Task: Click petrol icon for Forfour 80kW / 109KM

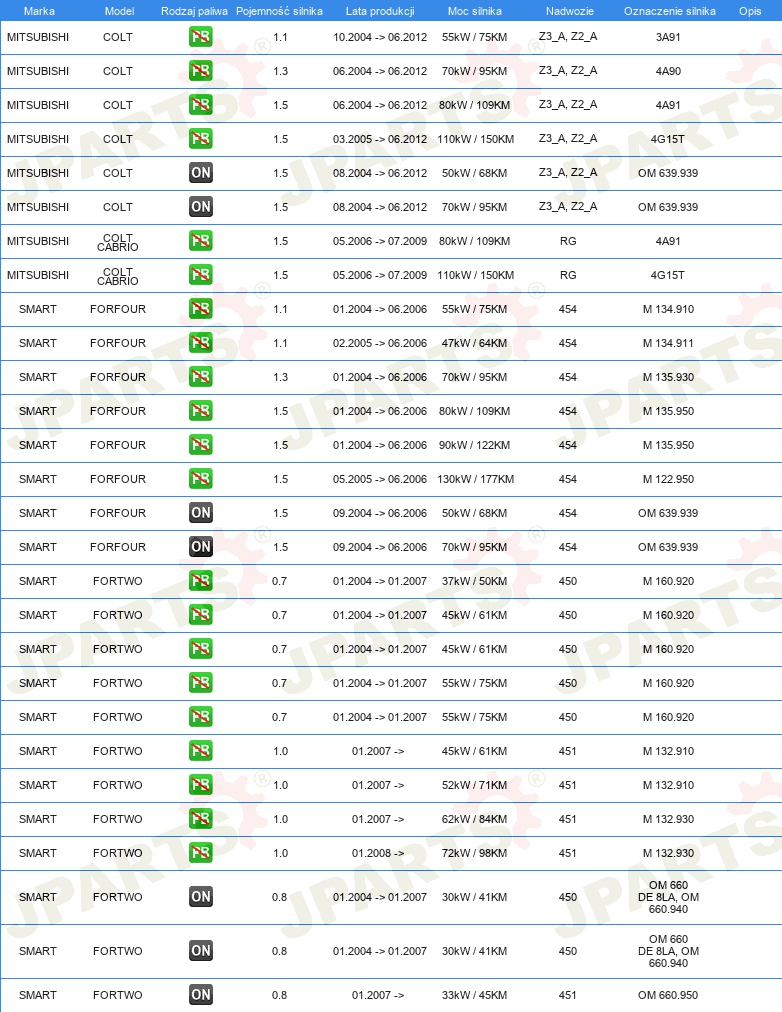Action: 201,410
